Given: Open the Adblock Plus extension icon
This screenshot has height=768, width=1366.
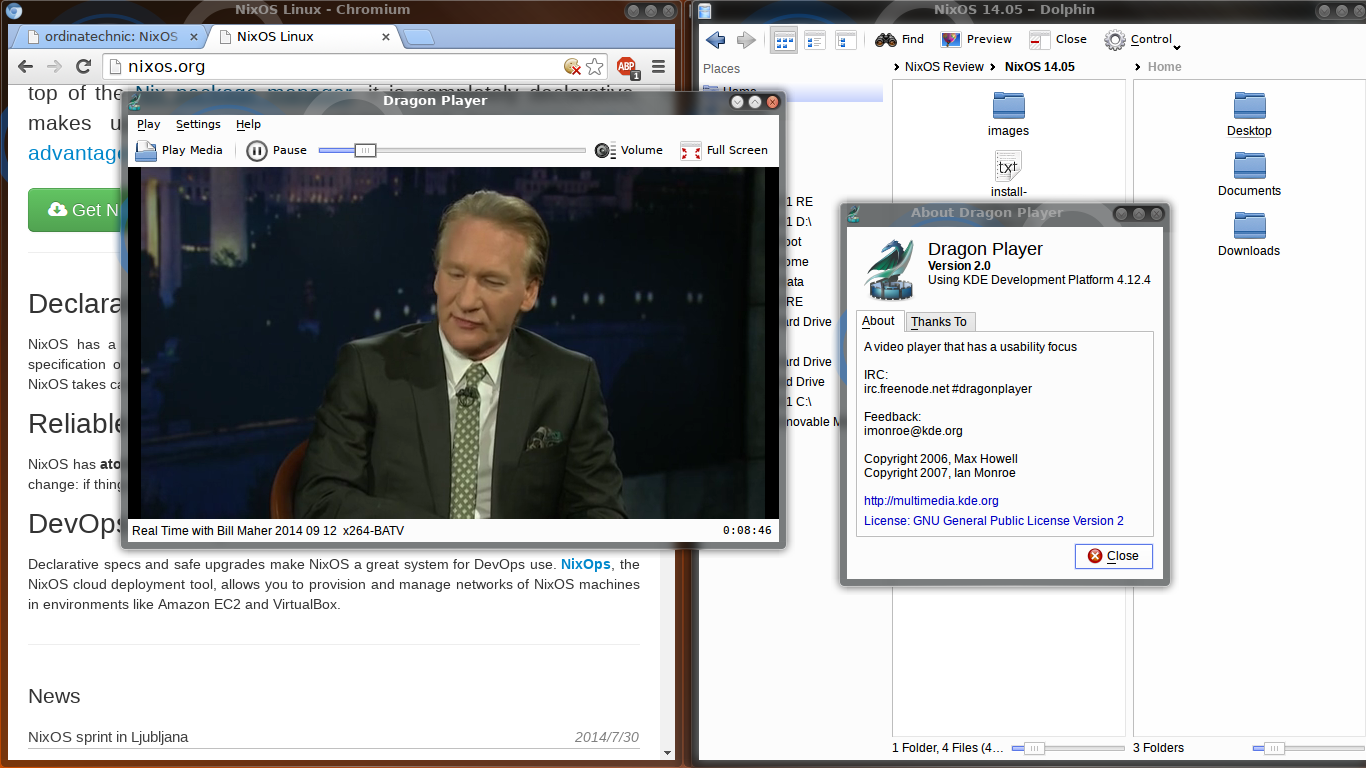Looking at the screenshot, I should (627, 67).
